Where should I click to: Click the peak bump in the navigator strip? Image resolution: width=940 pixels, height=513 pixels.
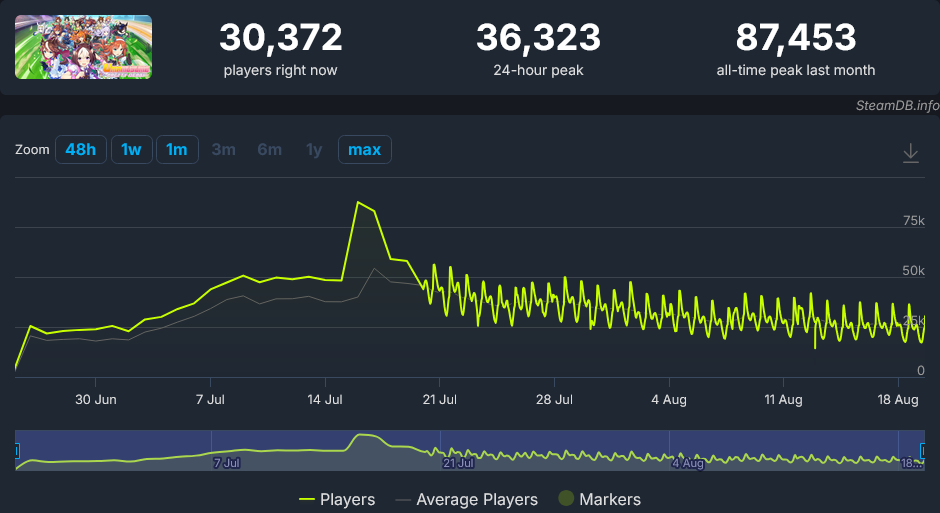click(x=365, y=436)
